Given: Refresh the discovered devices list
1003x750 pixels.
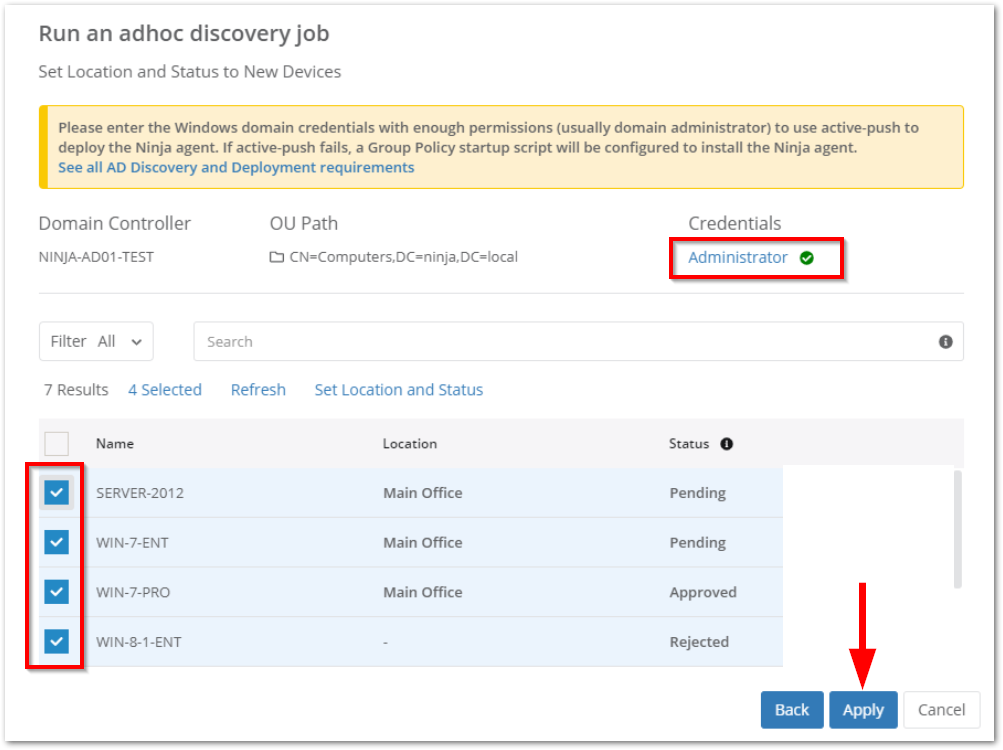Looking at the screenshot, I should pyautogui.click(x=258, y=390).
